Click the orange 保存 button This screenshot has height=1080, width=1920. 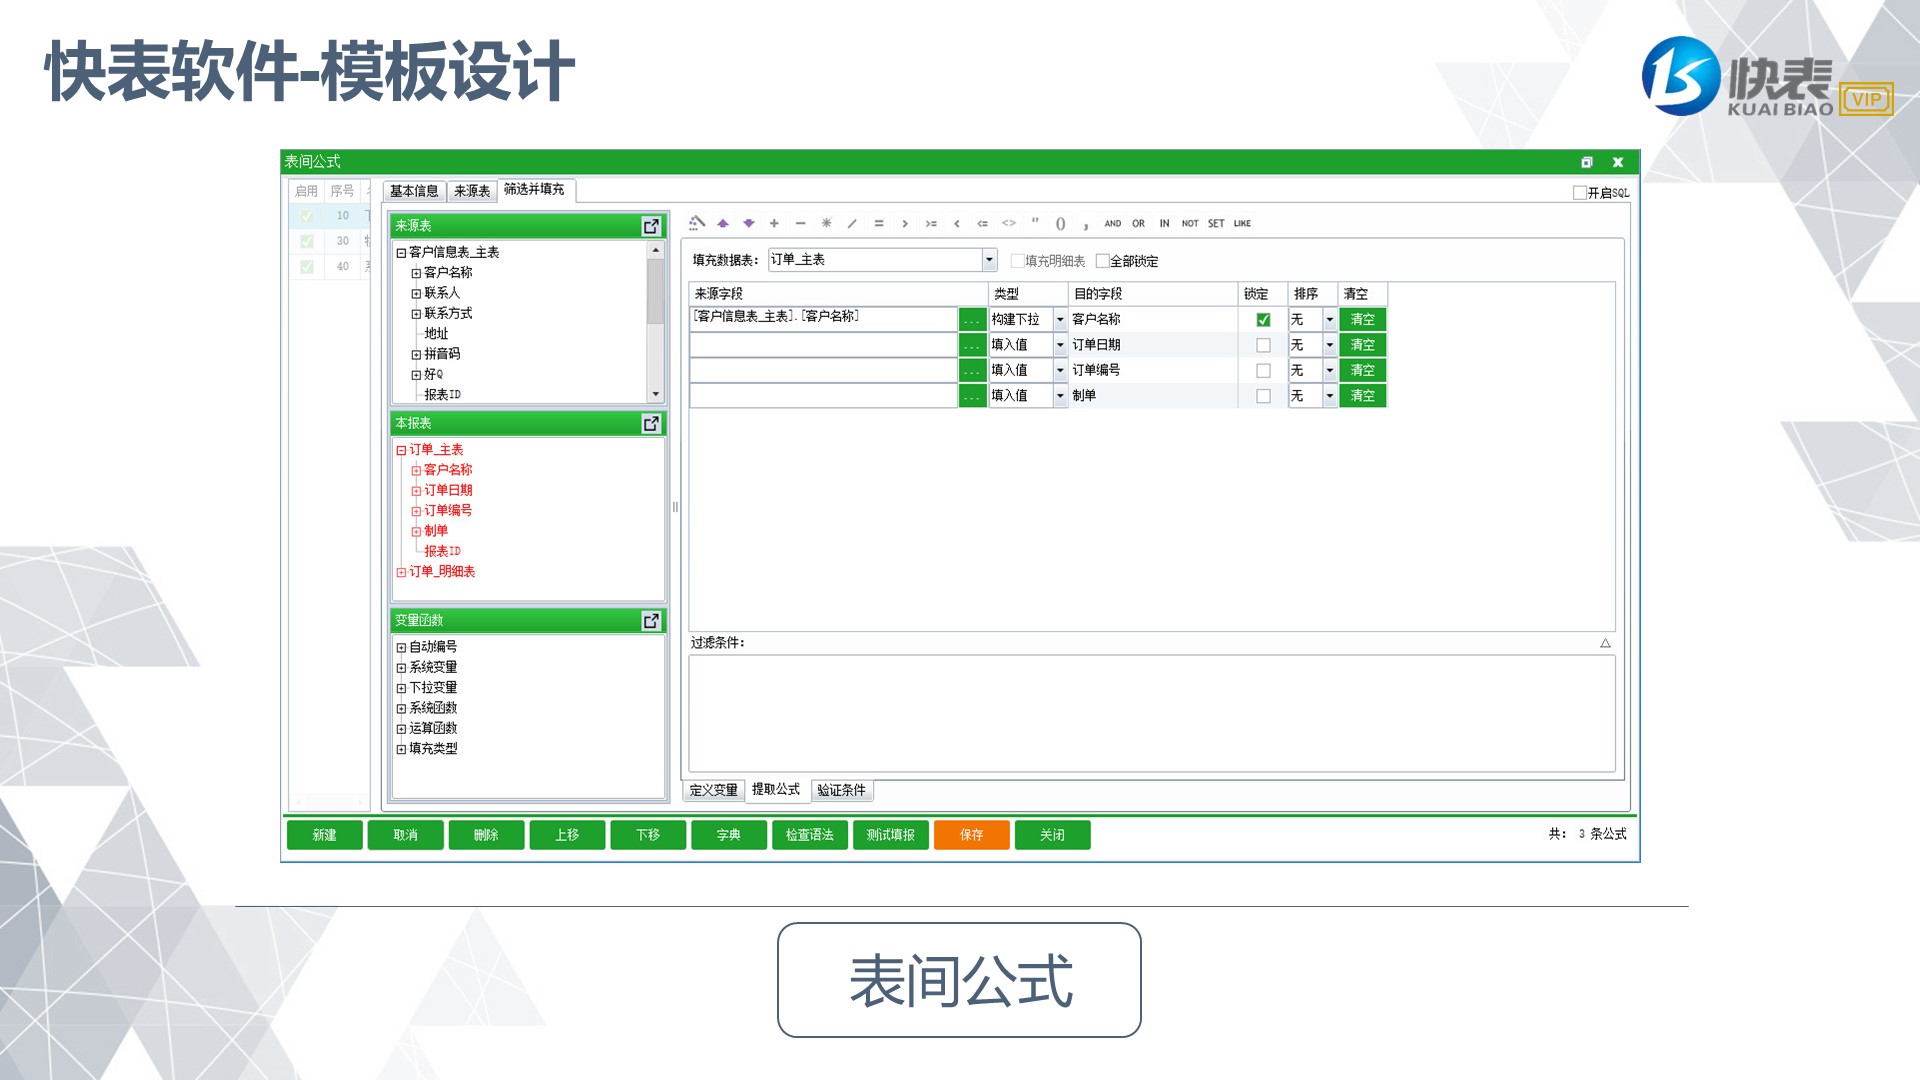(972, 835)
